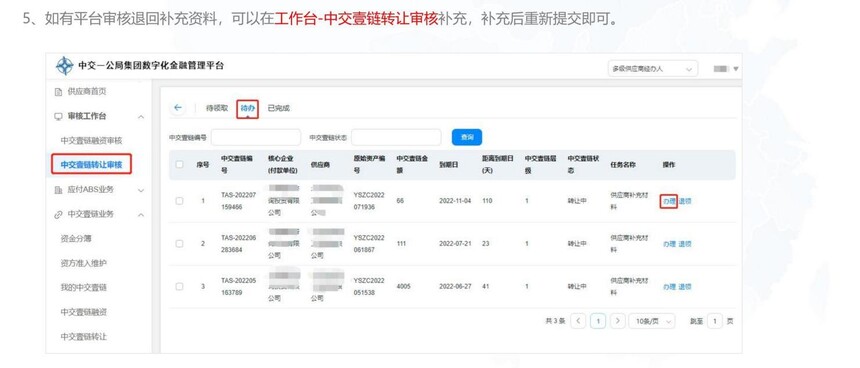Click amount value 4005

[403, 286]
